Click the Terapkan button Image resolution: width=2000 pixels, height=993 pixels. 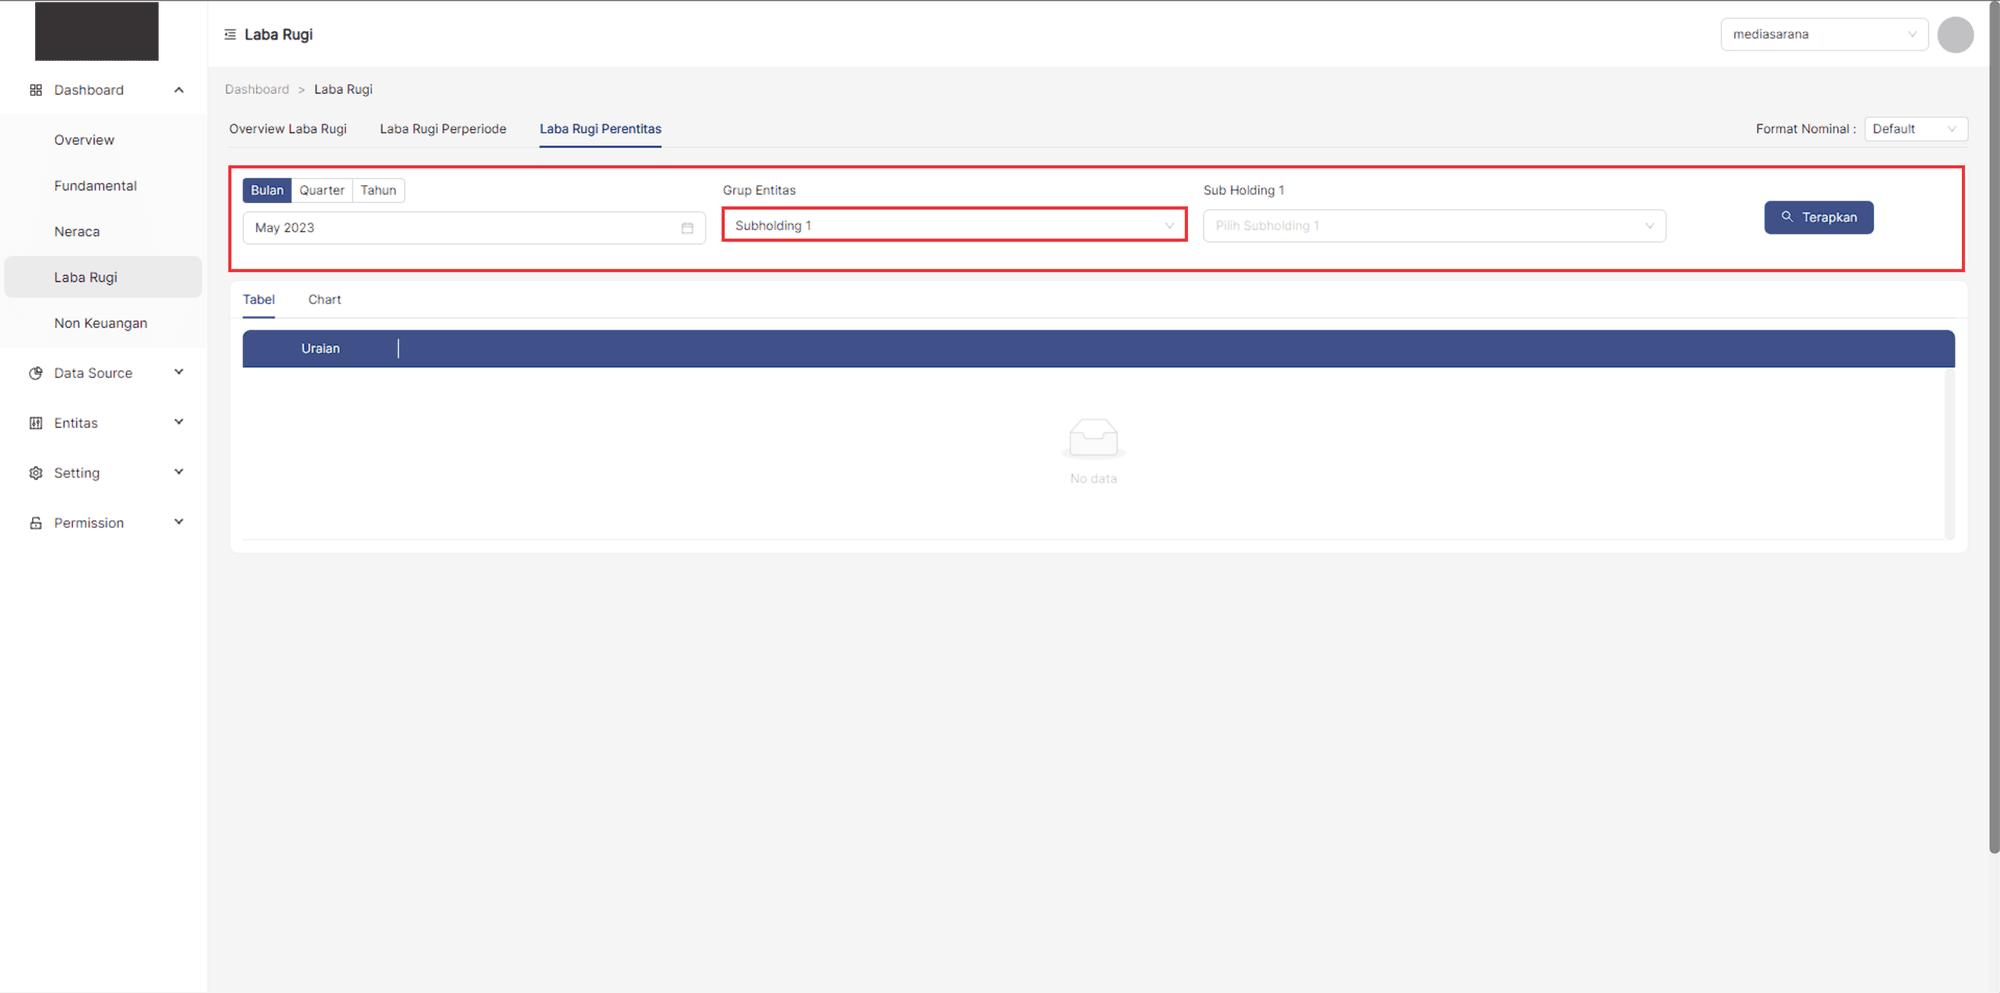(1818, 217)
